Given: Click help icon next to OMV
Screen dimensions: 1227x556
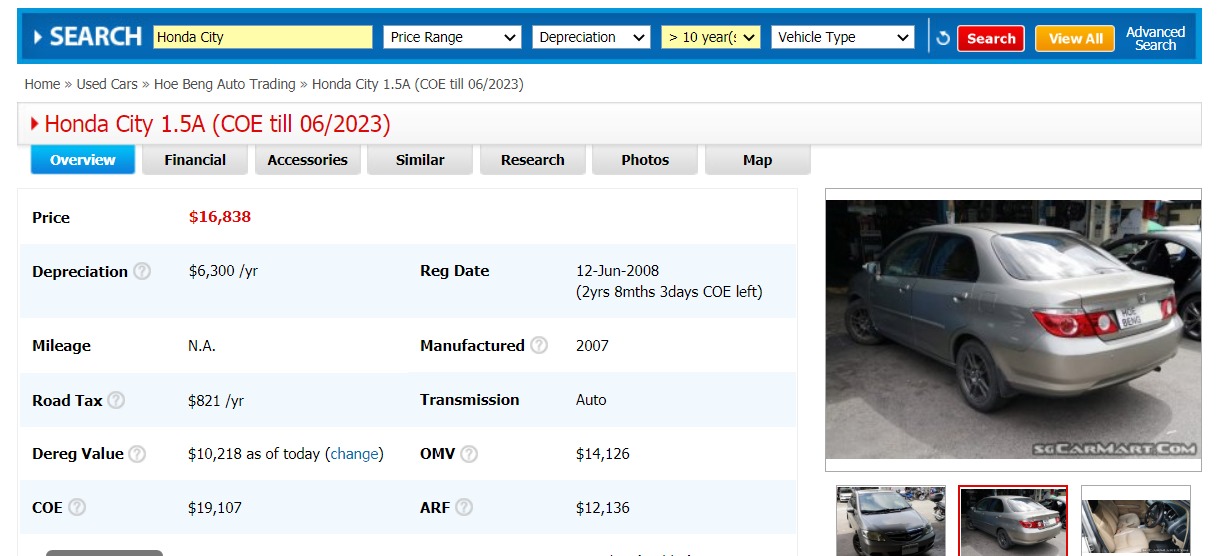Looking at the screenshot, I should click(x=469, y=454).
